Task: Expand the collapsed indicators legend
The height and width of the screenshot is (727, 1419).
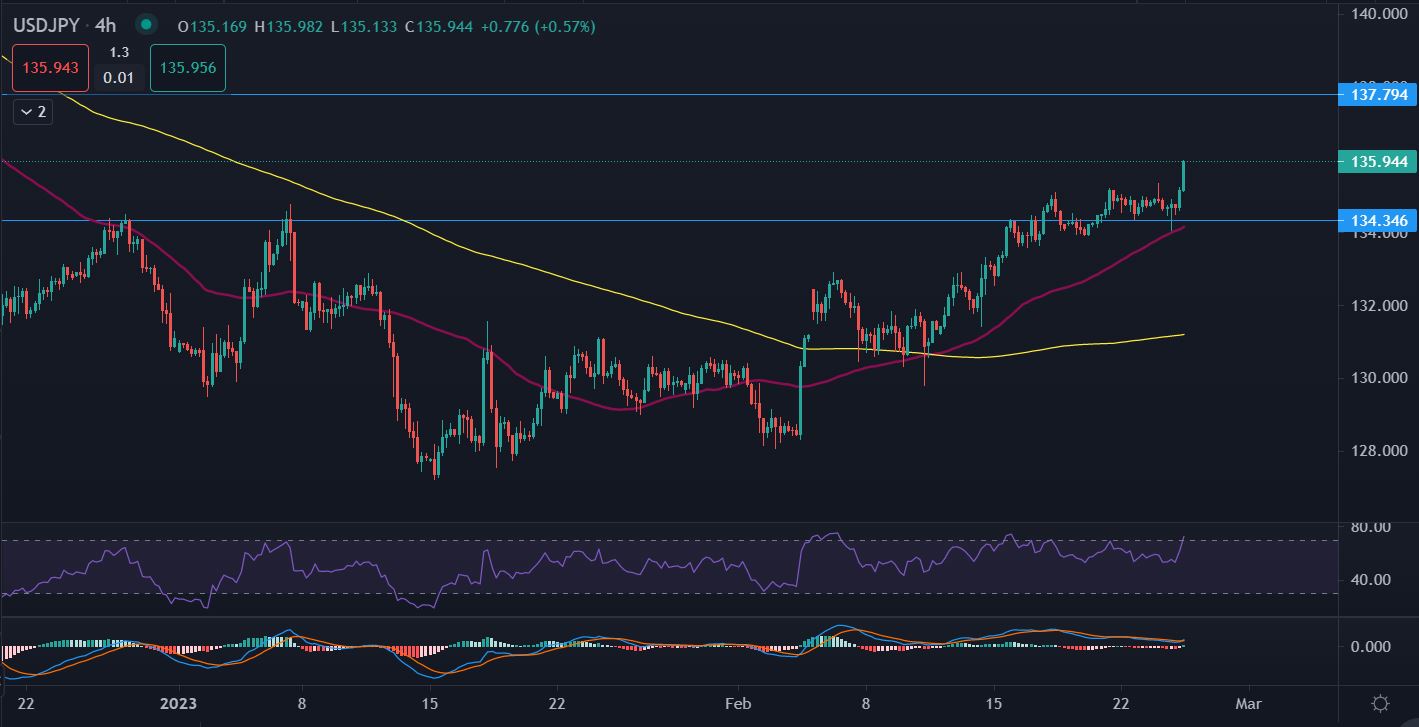Action: pos(32,112)
